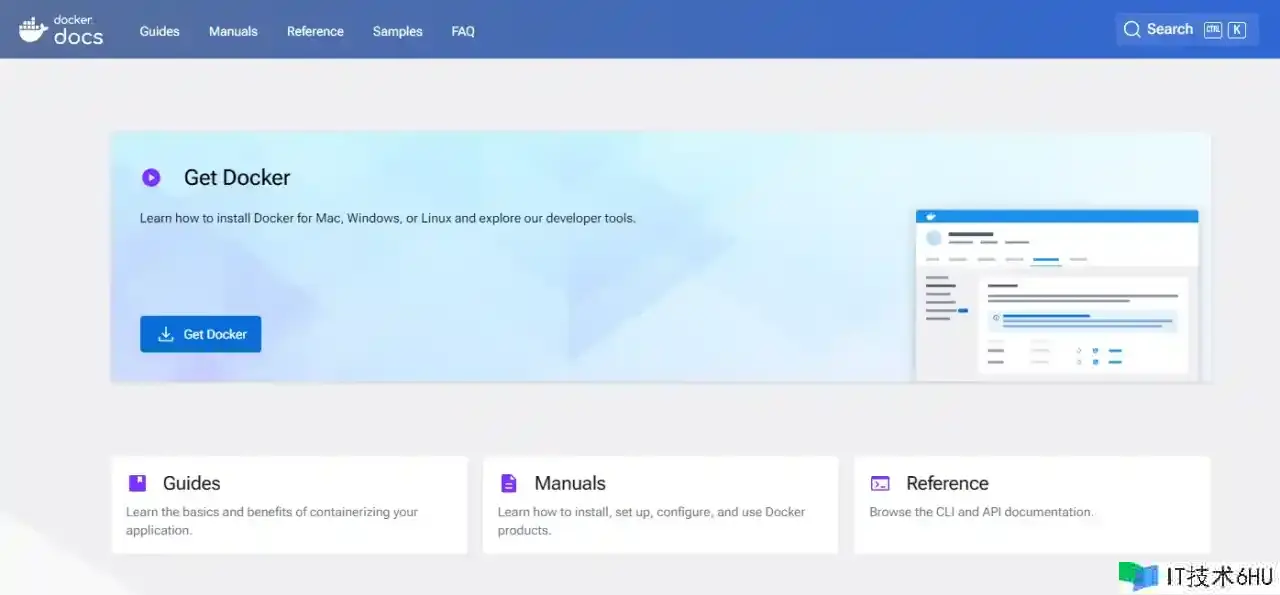Open the Guides card heading
Viewport: 1280px width, 595px height.
pyautogui.click(x=191, y=483)
